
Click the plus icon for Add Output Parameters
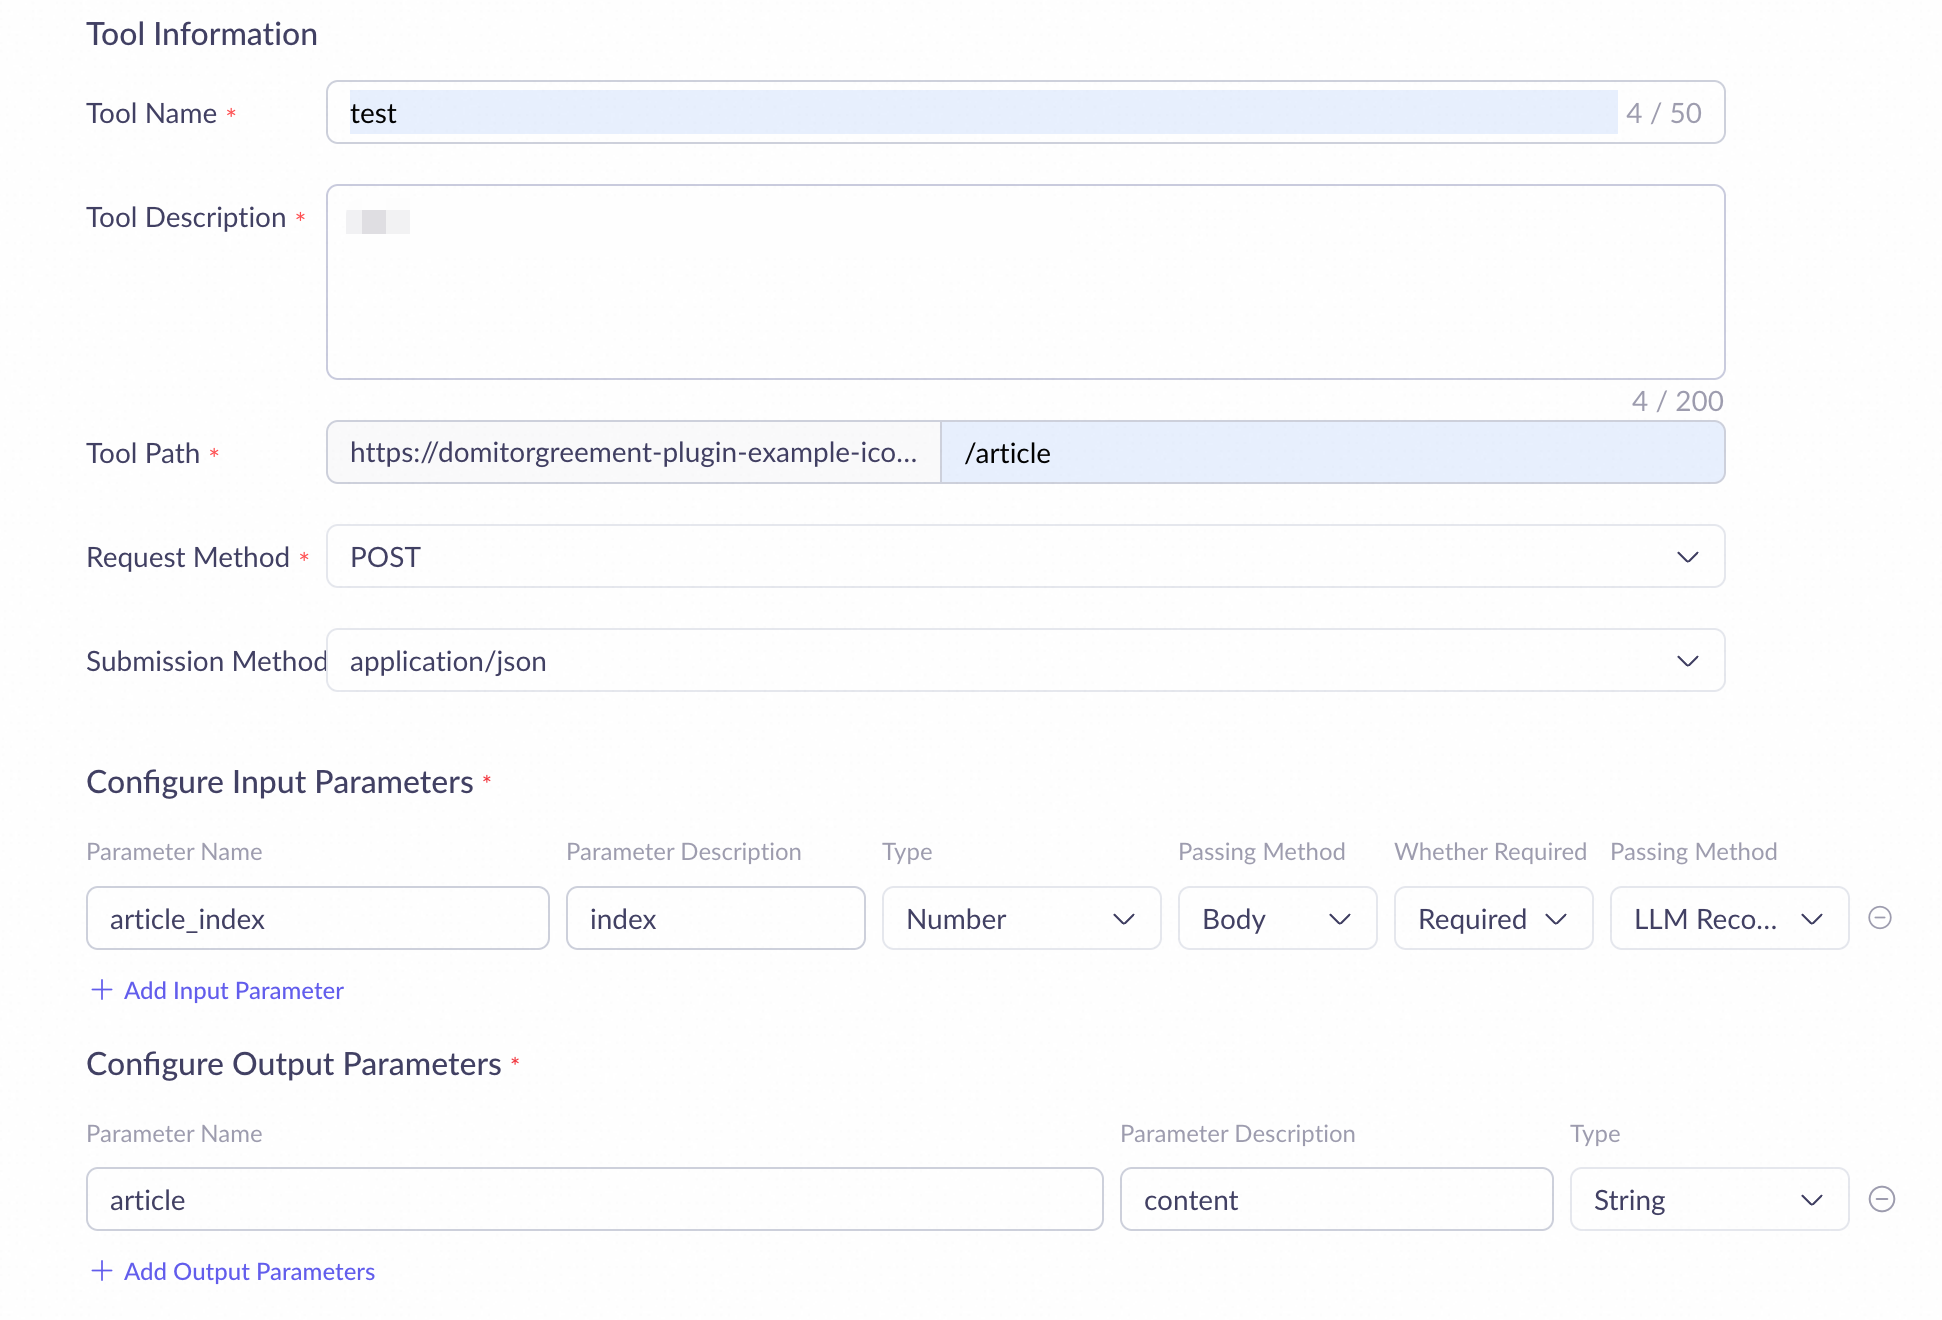[x=101, y=1271]
